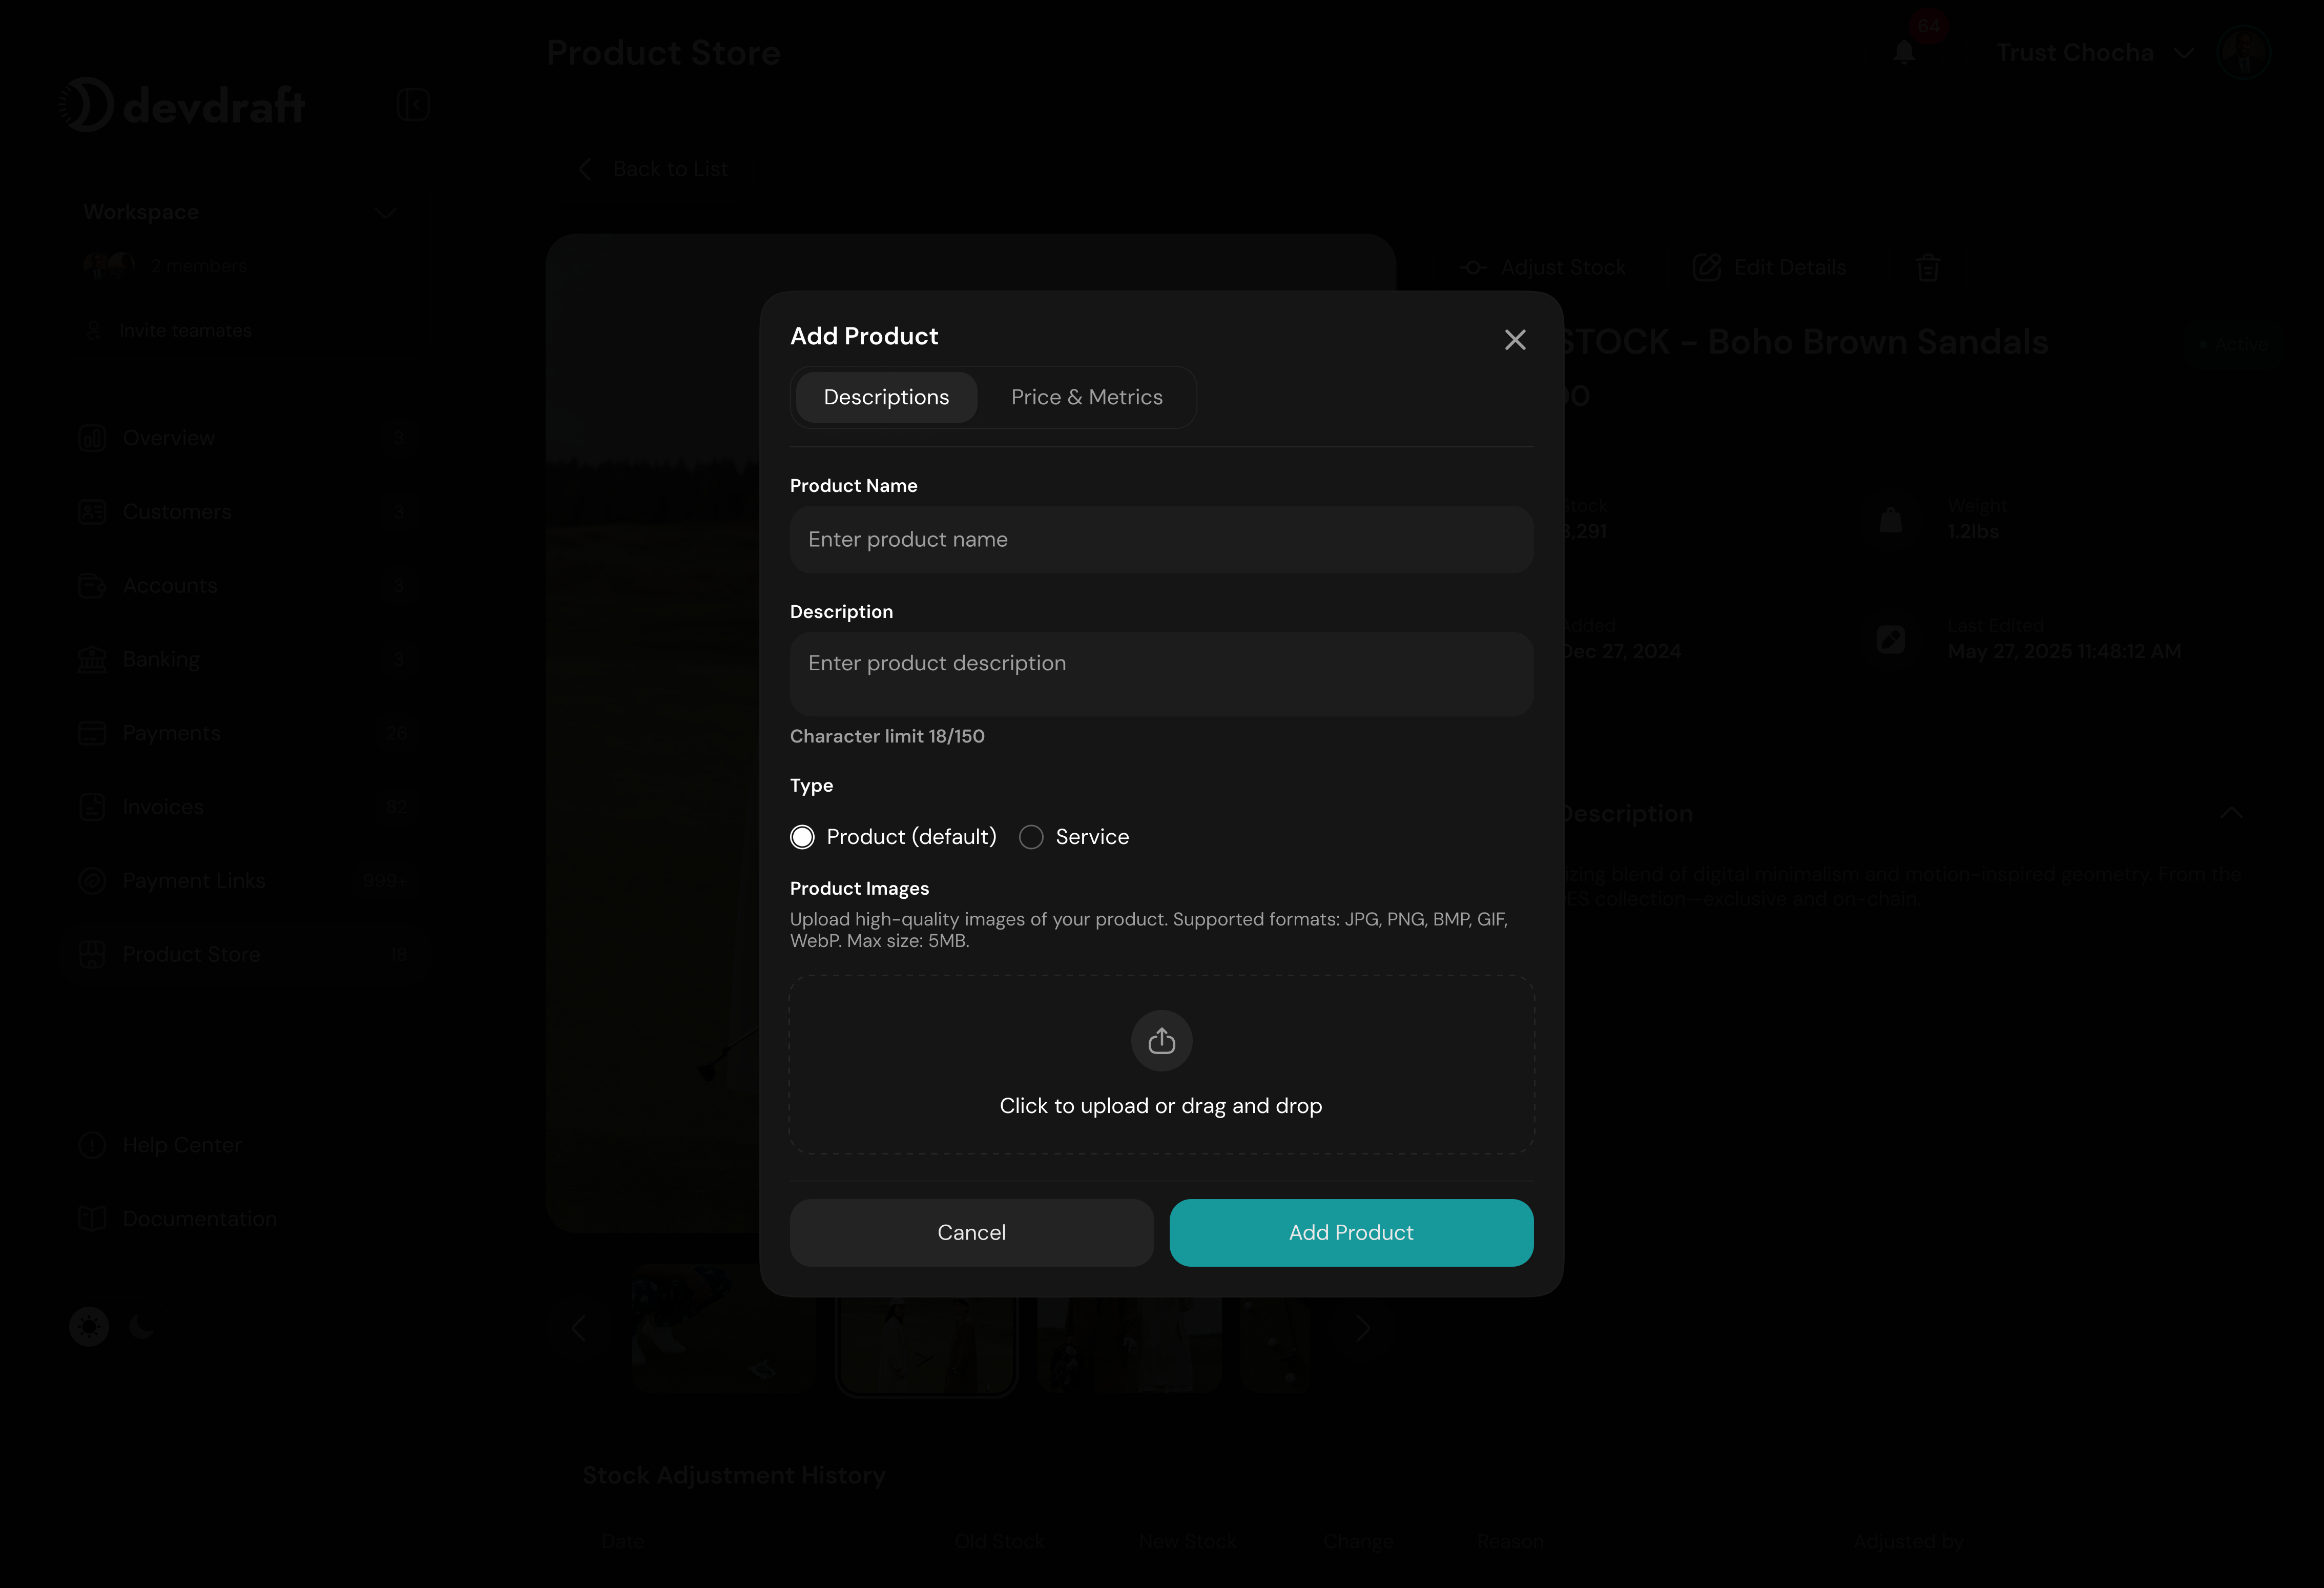Open the Banking panel

(x=160, y=658)
